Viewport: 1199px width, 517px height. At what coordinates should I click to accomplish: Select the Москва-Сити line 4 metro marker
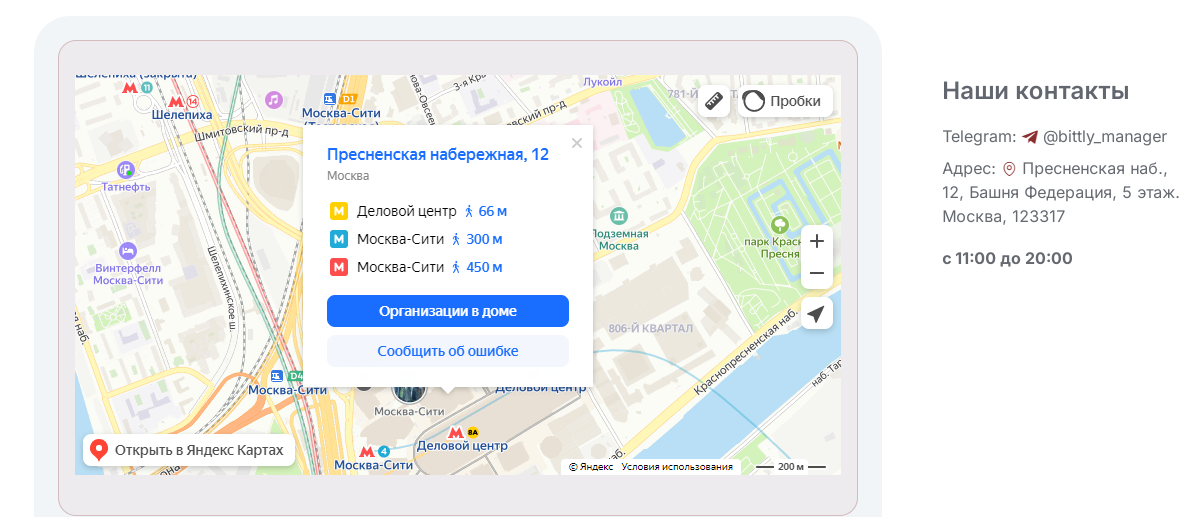pyautogui.click(x=375, y=451)
